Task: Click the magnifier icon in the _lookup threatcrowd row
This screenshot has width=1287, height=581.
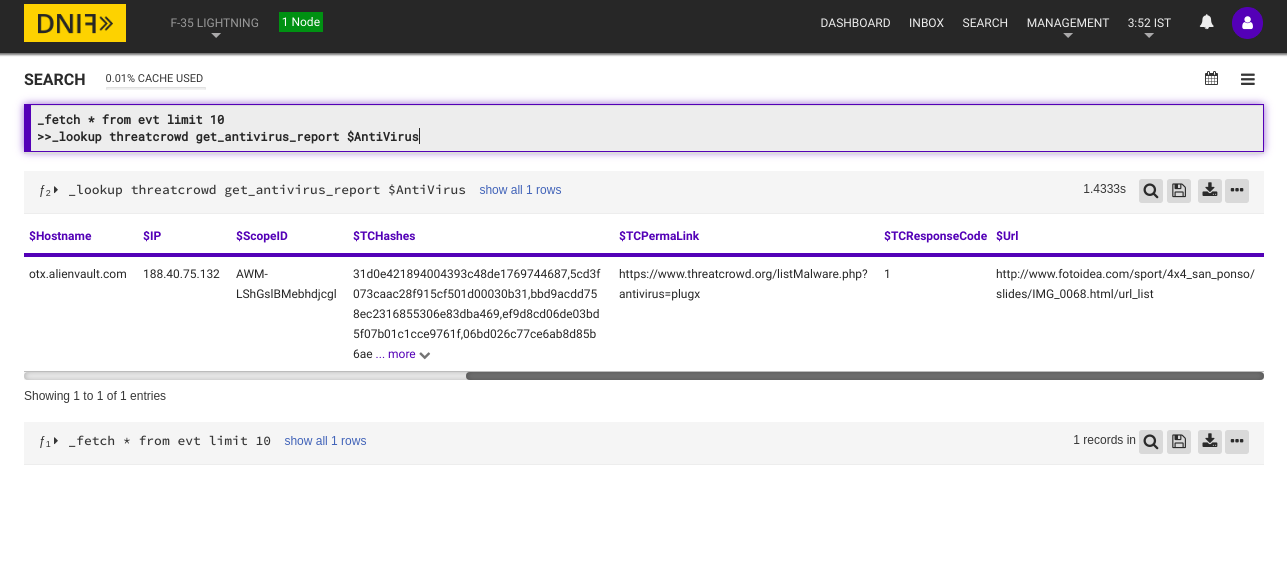Action: point(1151,191)
